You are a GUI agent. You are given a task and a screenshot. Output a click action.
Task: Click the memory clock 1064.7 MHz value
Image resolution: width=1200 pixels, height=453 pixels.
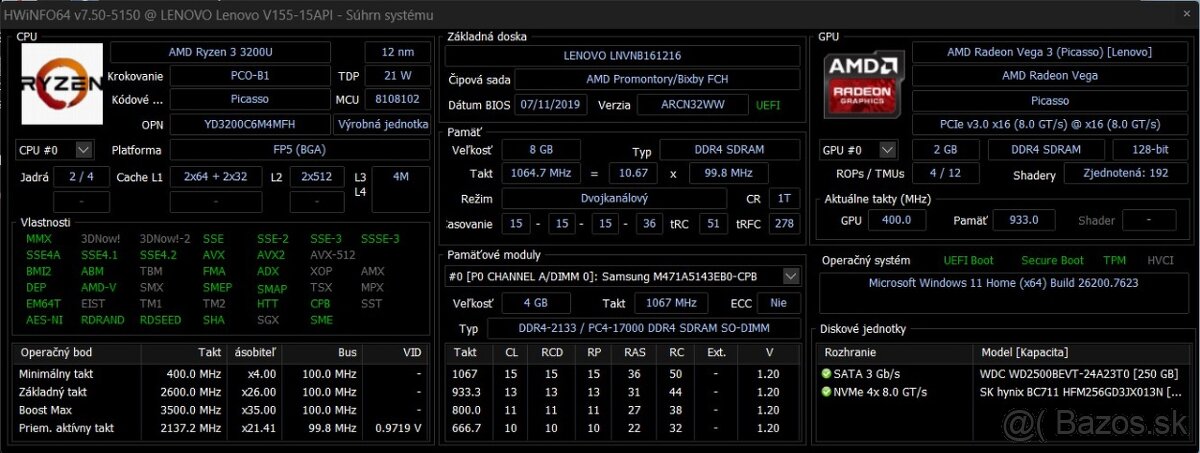[541, 173]
